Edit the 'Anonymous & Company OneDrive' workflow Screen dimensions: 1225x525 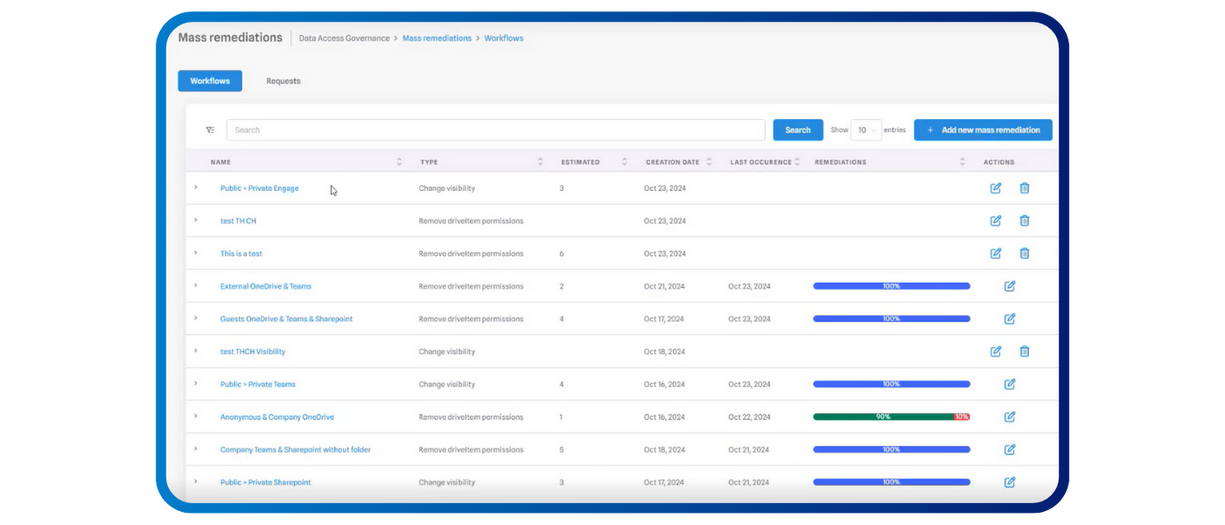pos(1009,417)
